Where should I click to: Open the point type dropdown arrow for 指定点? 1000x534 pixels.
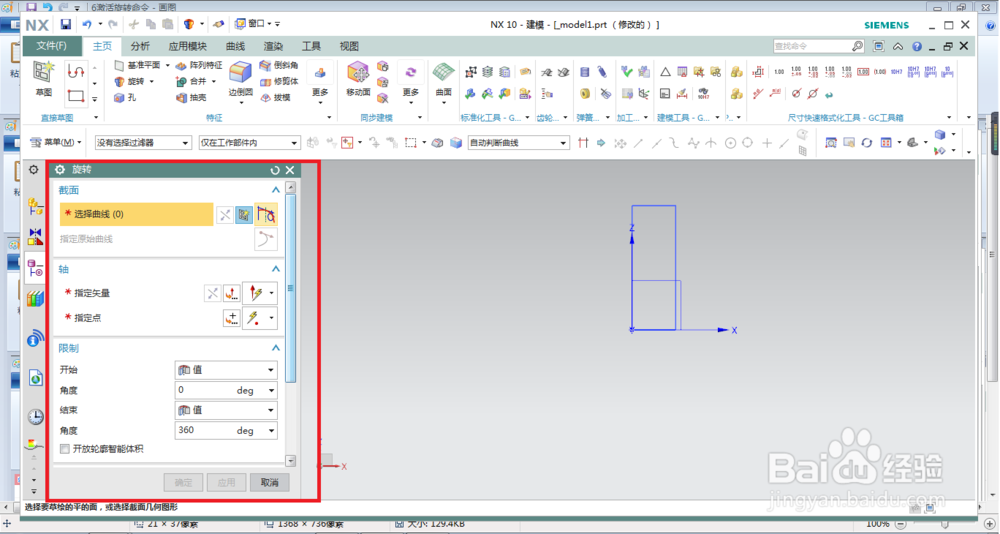(x=272, y=318)
